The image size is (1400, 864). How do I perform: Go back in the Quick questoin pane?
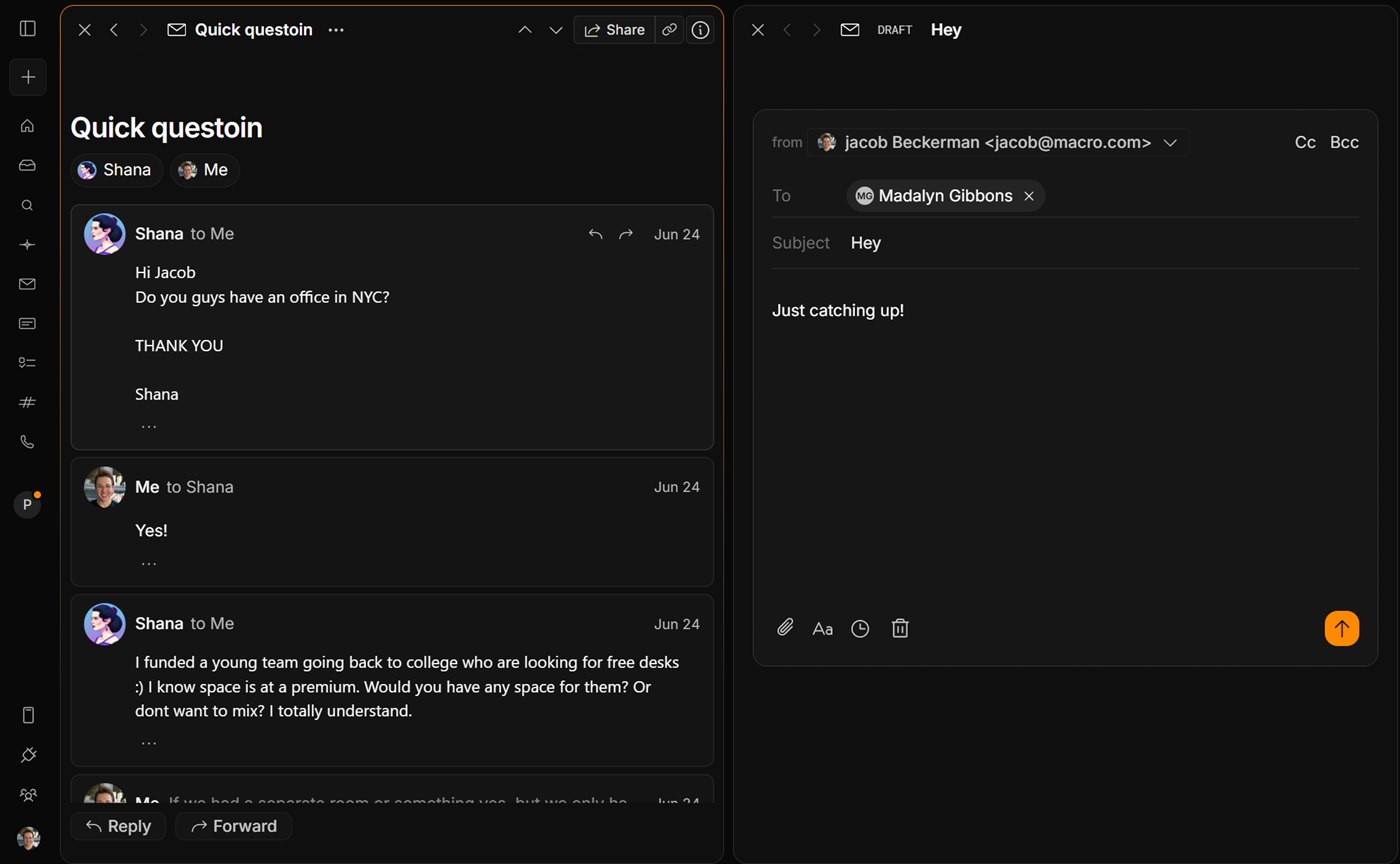[x=114, y=30]
